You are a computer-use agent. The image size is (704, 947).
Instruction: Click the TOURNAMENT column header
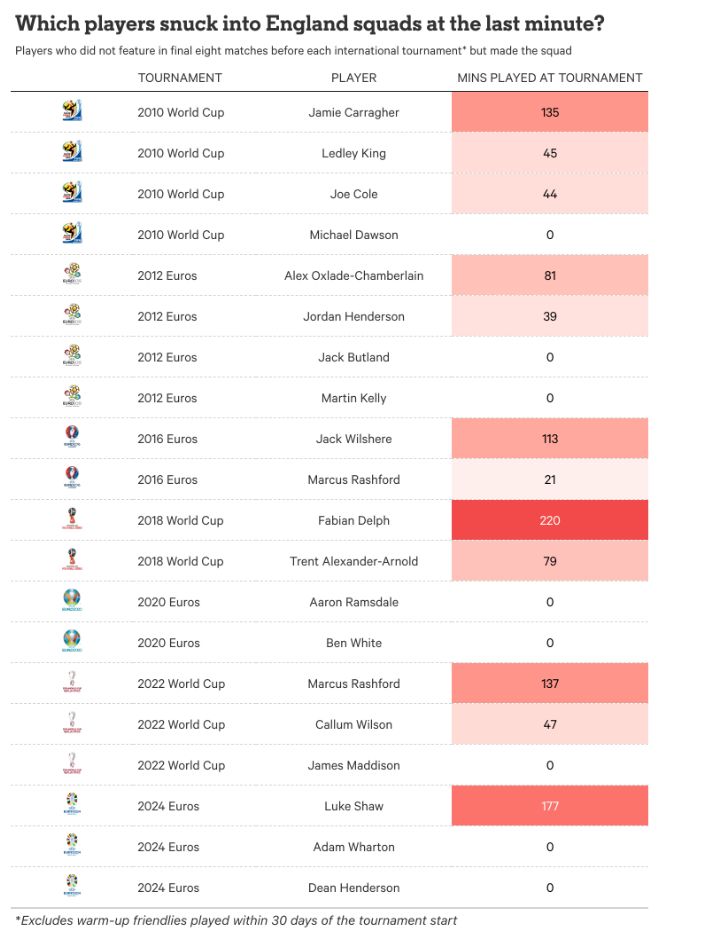pyautogui.click(x=180, y=78)
